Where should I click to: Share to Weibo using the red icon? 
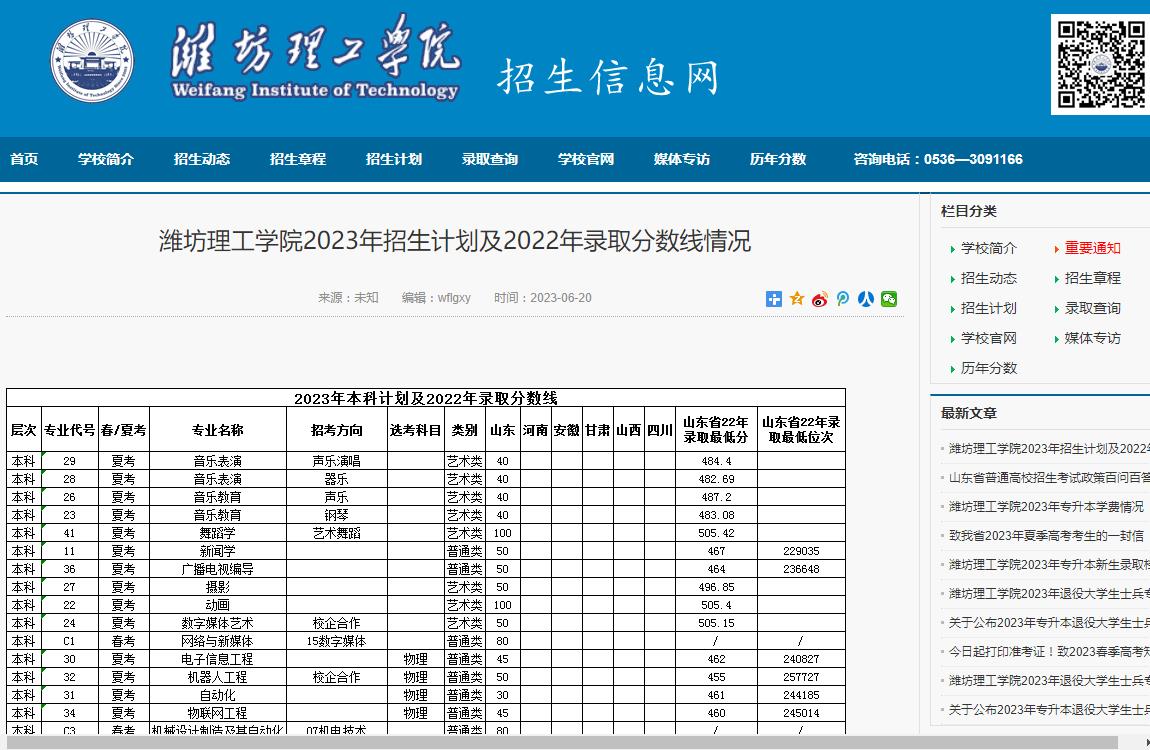[820, 298]
